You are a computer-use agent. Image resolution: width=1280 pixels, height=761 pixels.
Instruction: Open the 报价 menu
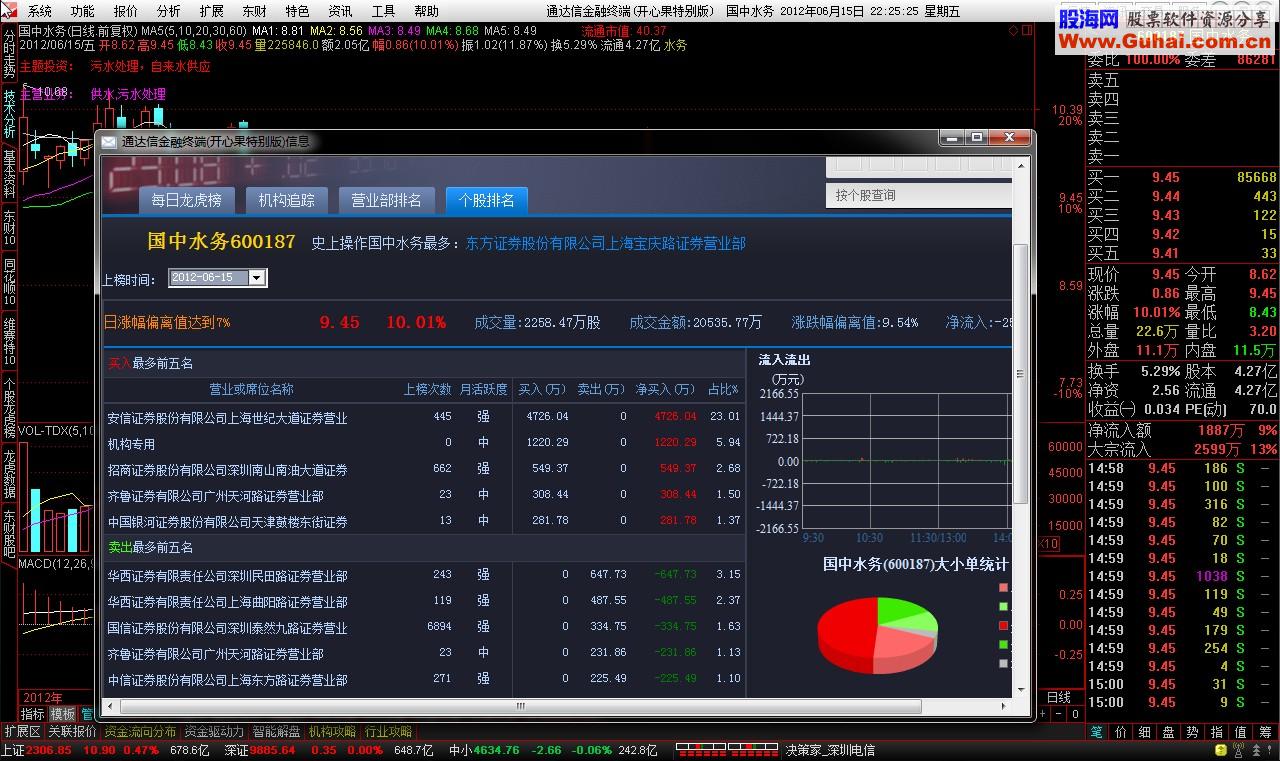tap(126, 11)
